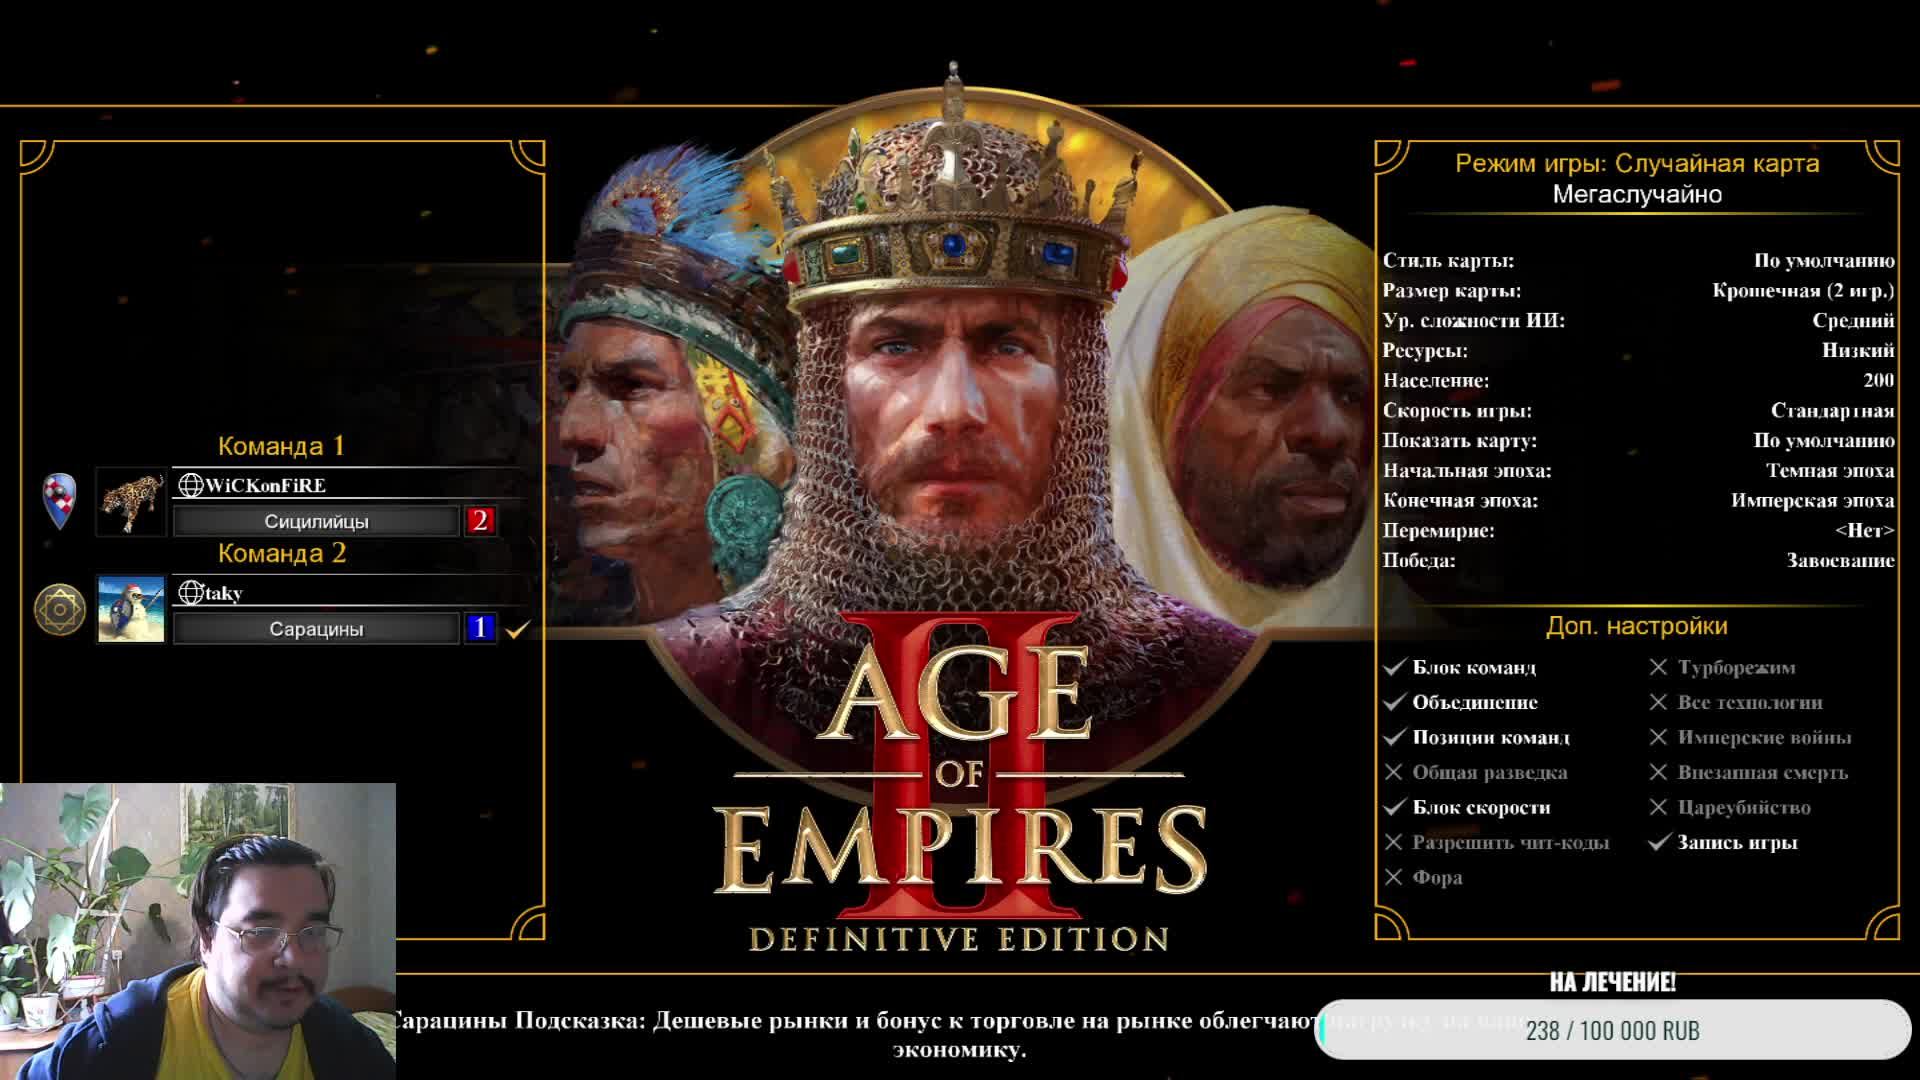The width and height of the screenshot is (1920, 1080).
Task: Click the Команда 2 team heading
Action: [x=281, y=553]
